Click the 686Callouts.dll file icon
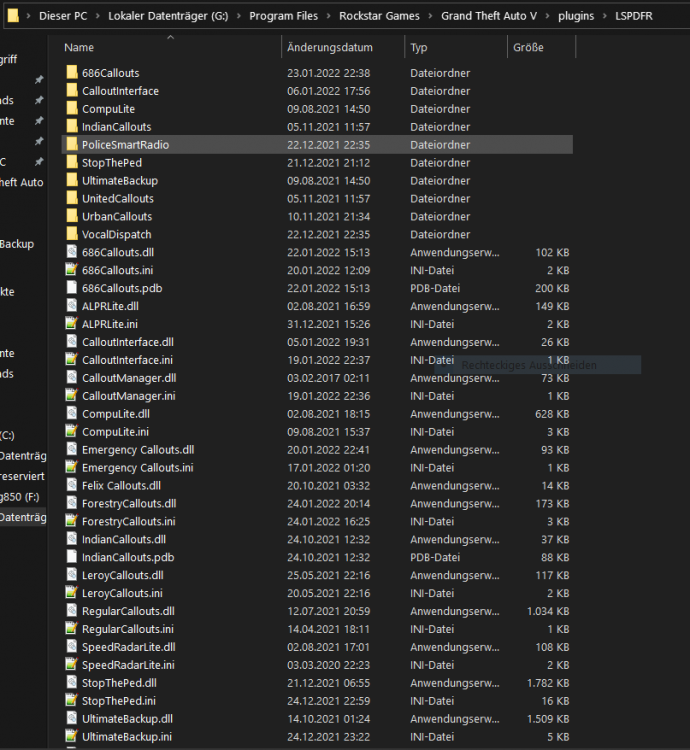 [x=72, y=252]
